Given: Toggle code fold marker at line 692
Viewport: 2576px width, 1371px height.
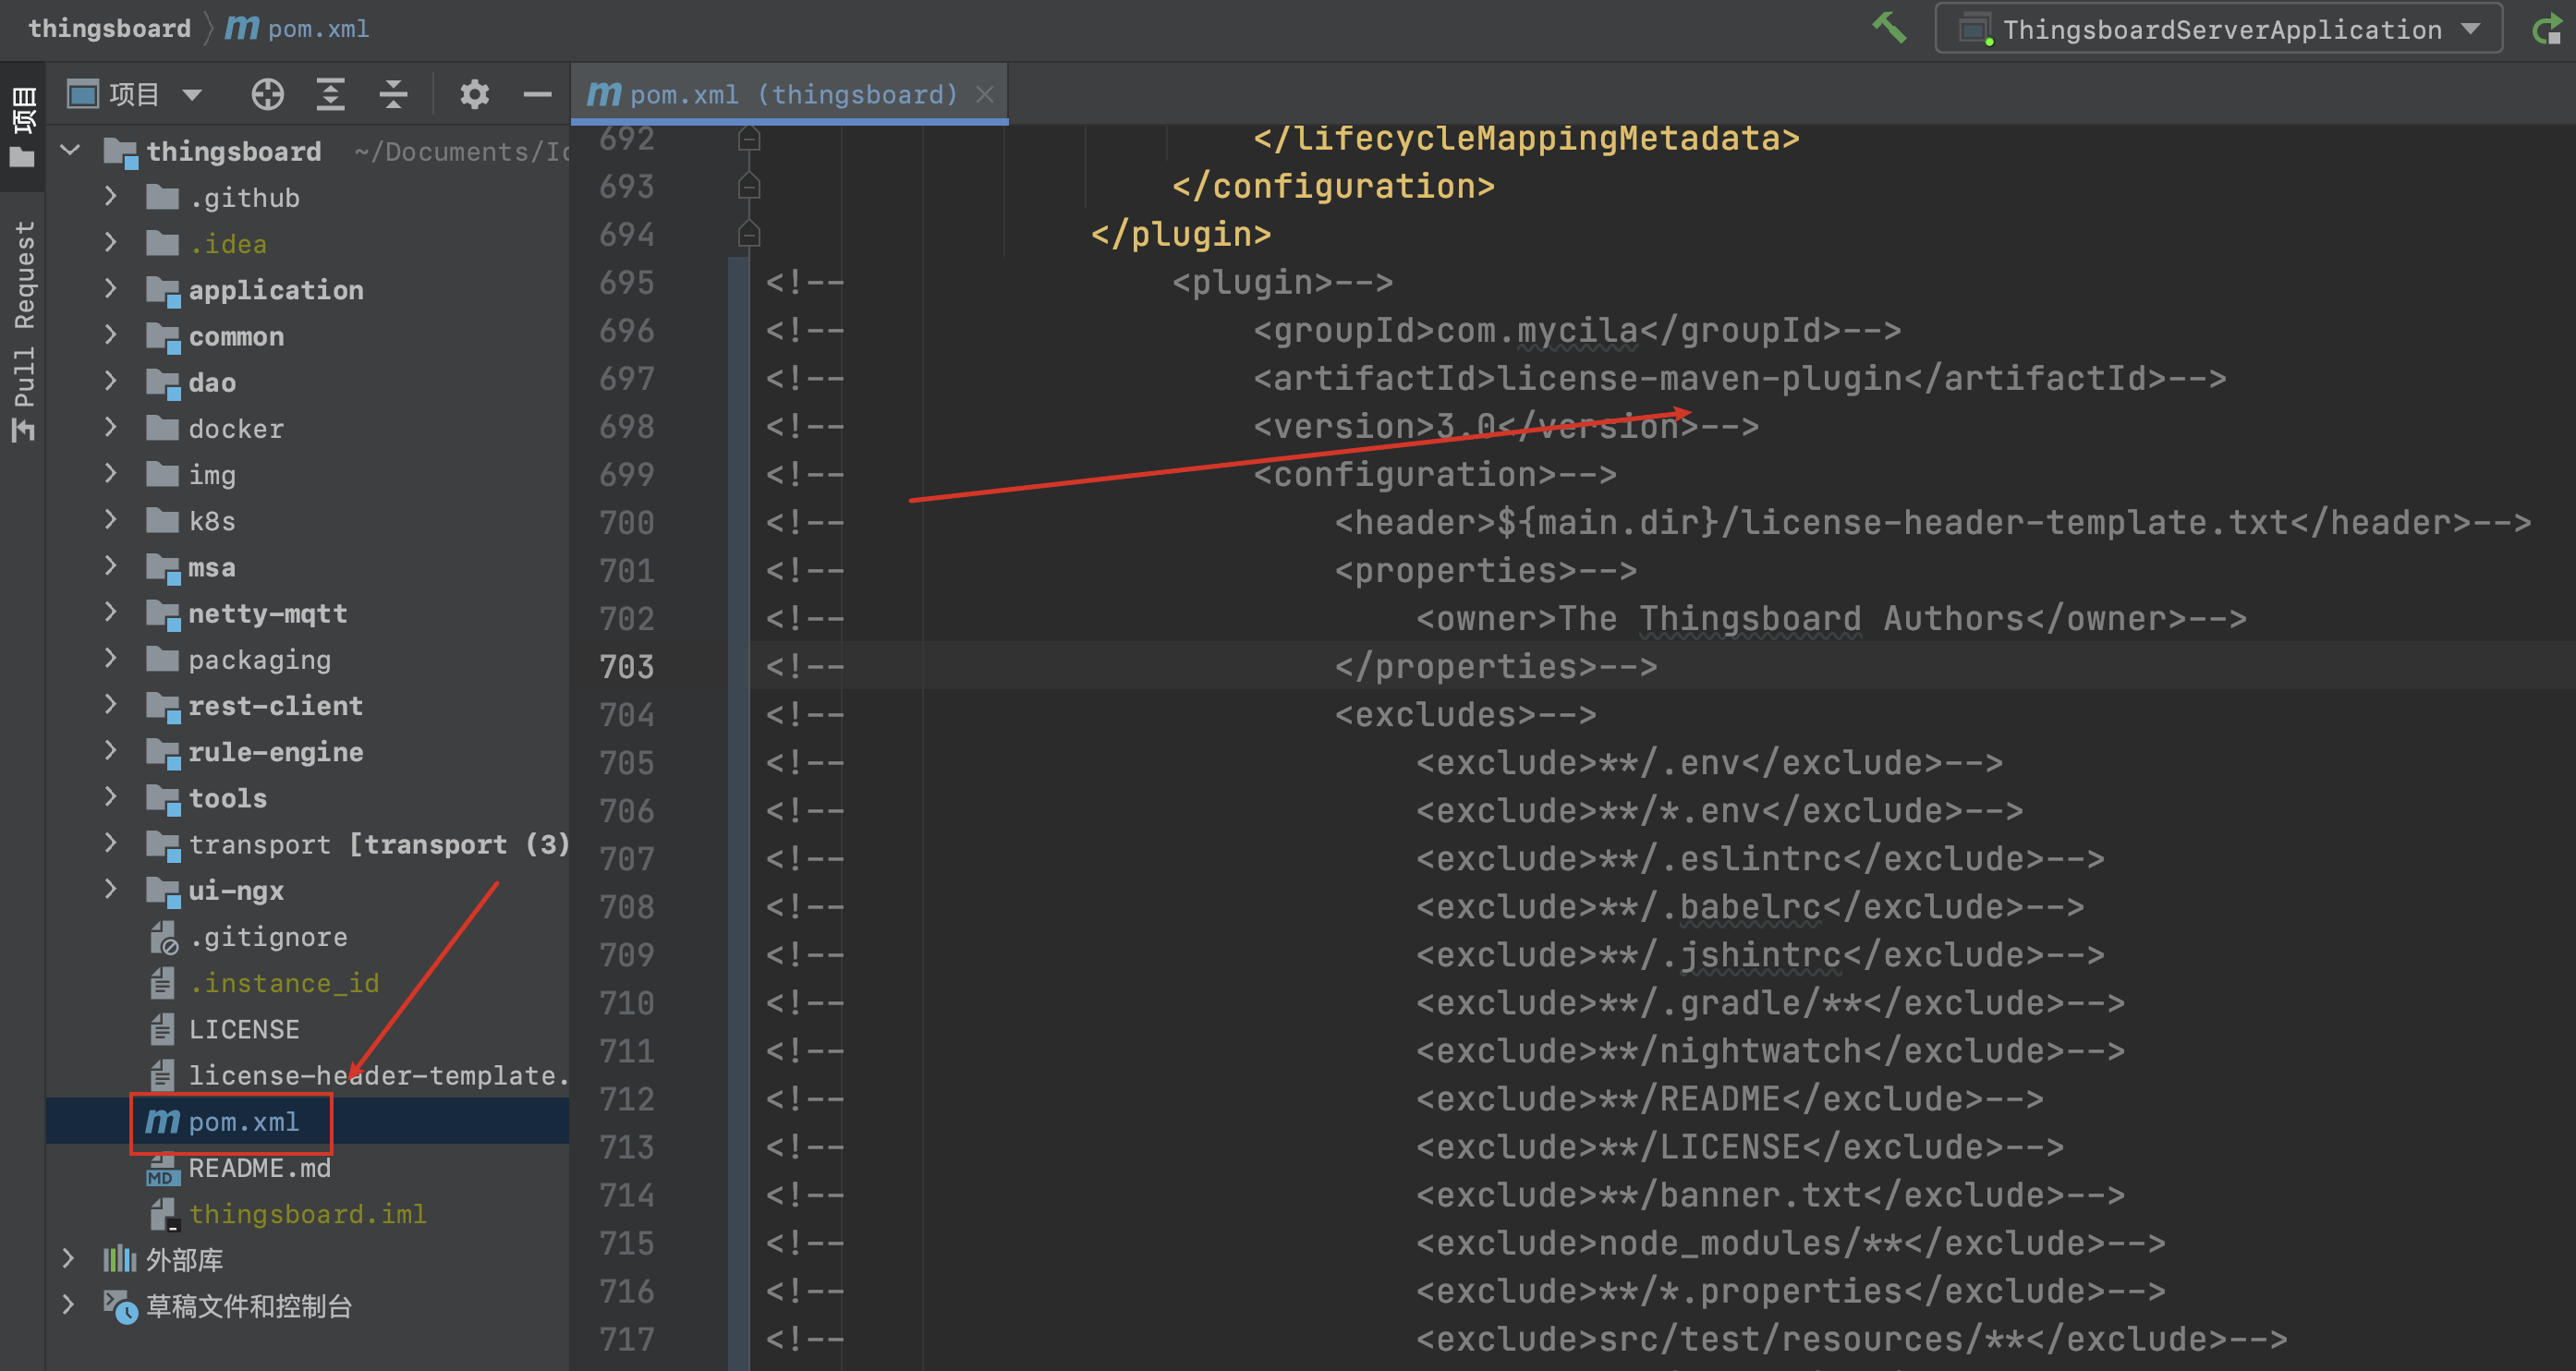Looking at the screenshot, I should point(749,139).
